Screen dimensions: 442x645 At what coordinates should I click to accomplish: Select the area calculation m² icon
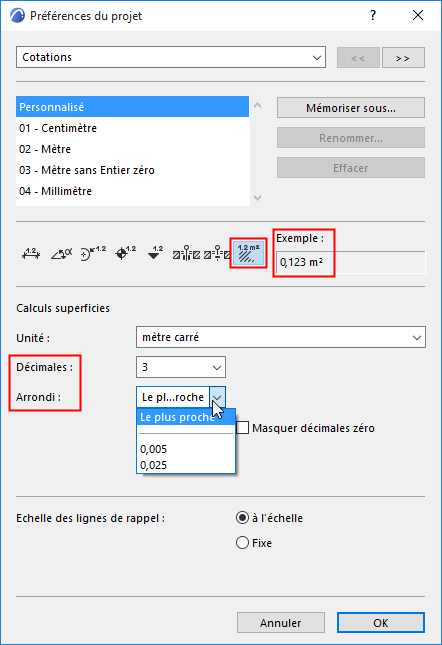pyautogui.click(x=248, y=253)
